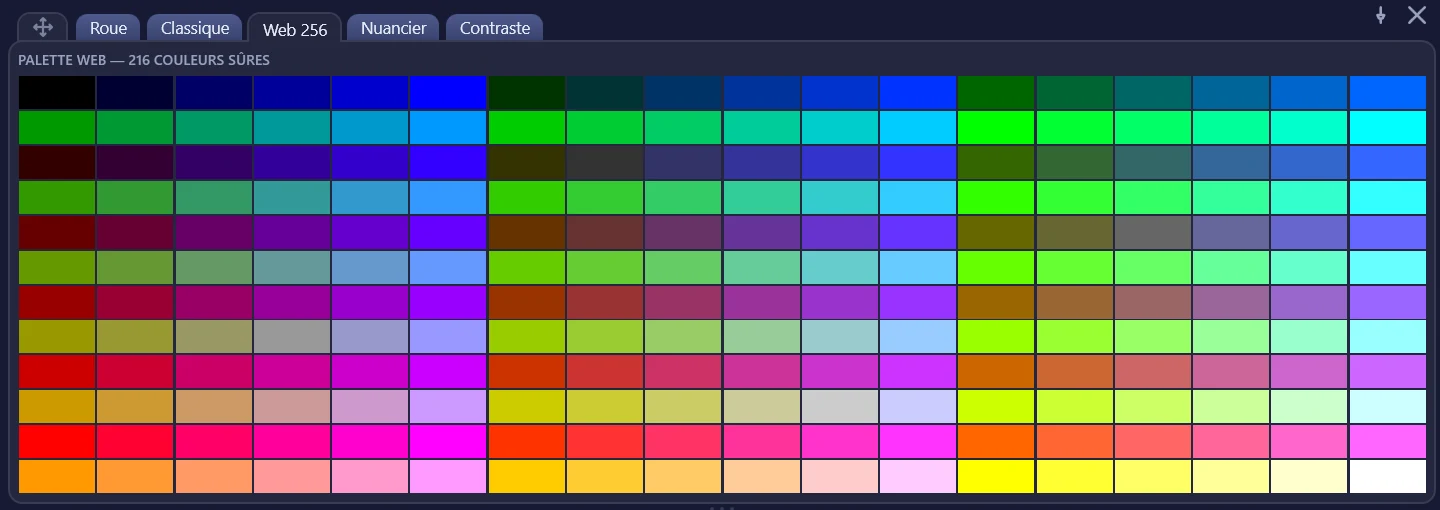This screenshot has height=510, width=1440.
Task: Click the move-panel cross-arrows handle
Action: point(43,28)
